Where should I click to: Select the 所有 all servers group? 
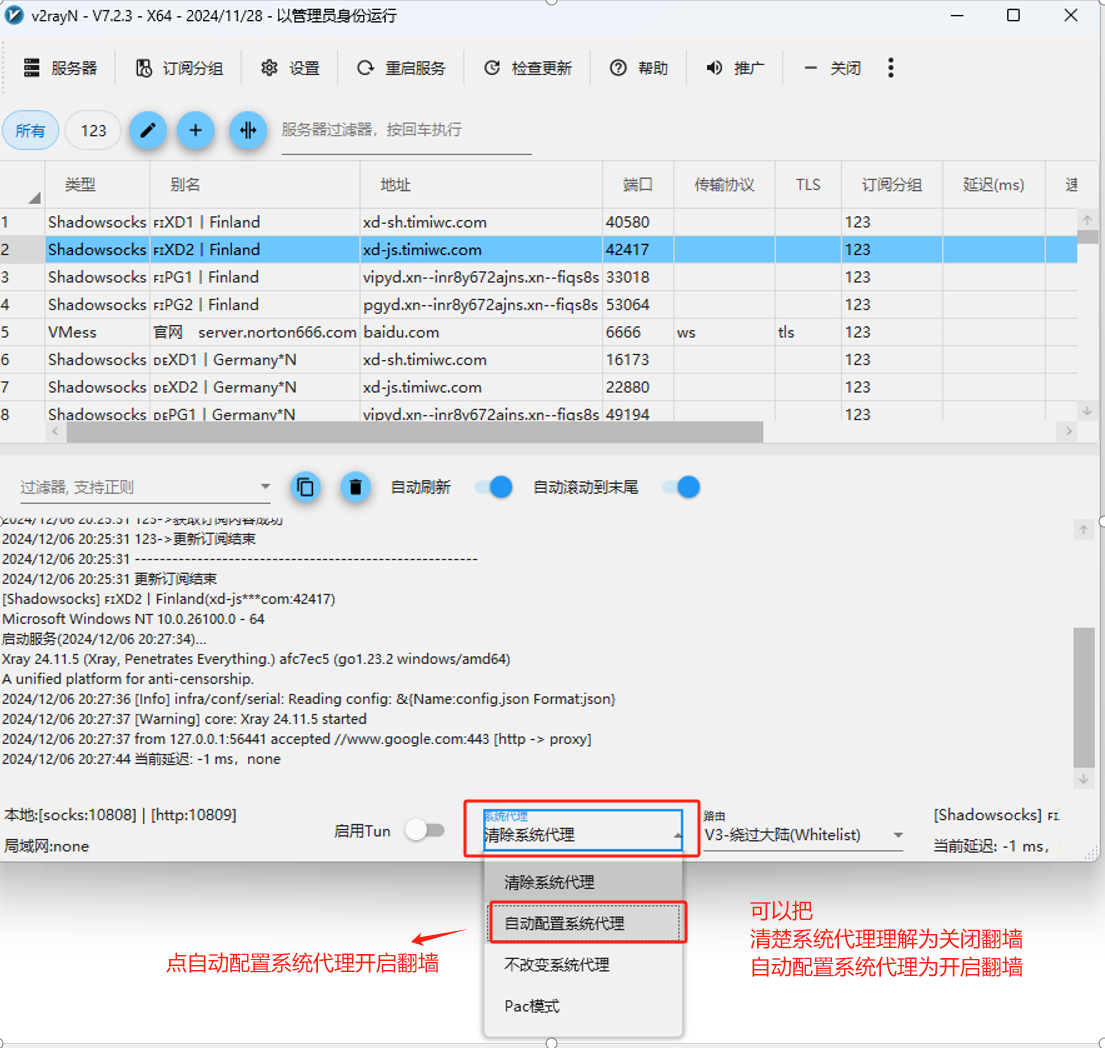coord(30,130)
